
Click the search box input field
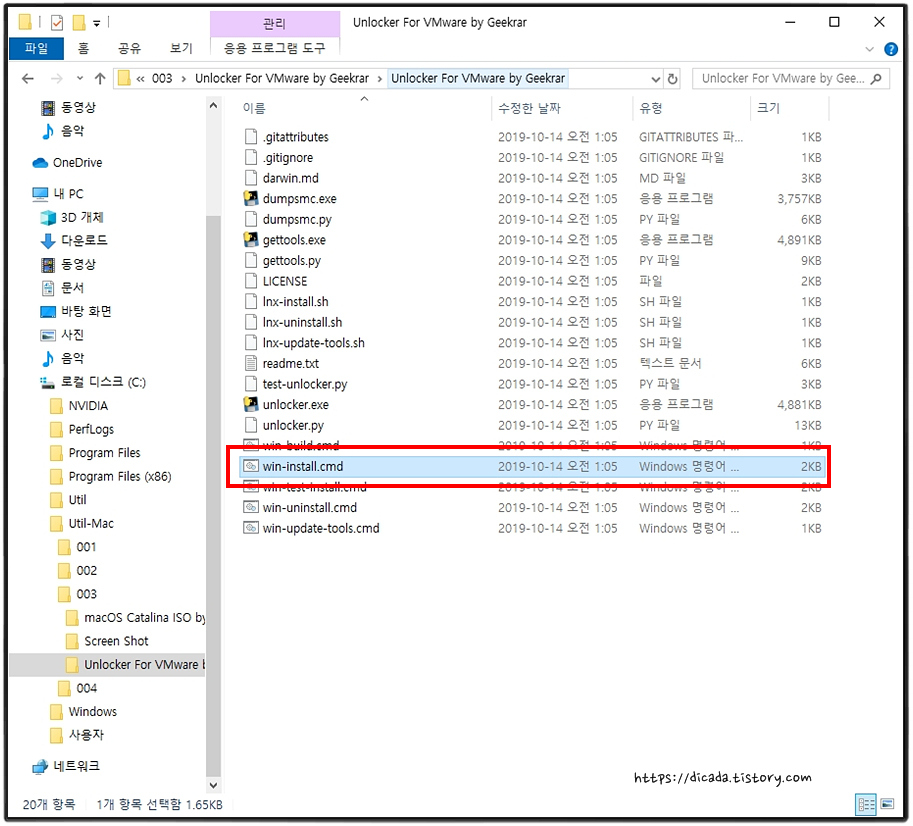782,79
